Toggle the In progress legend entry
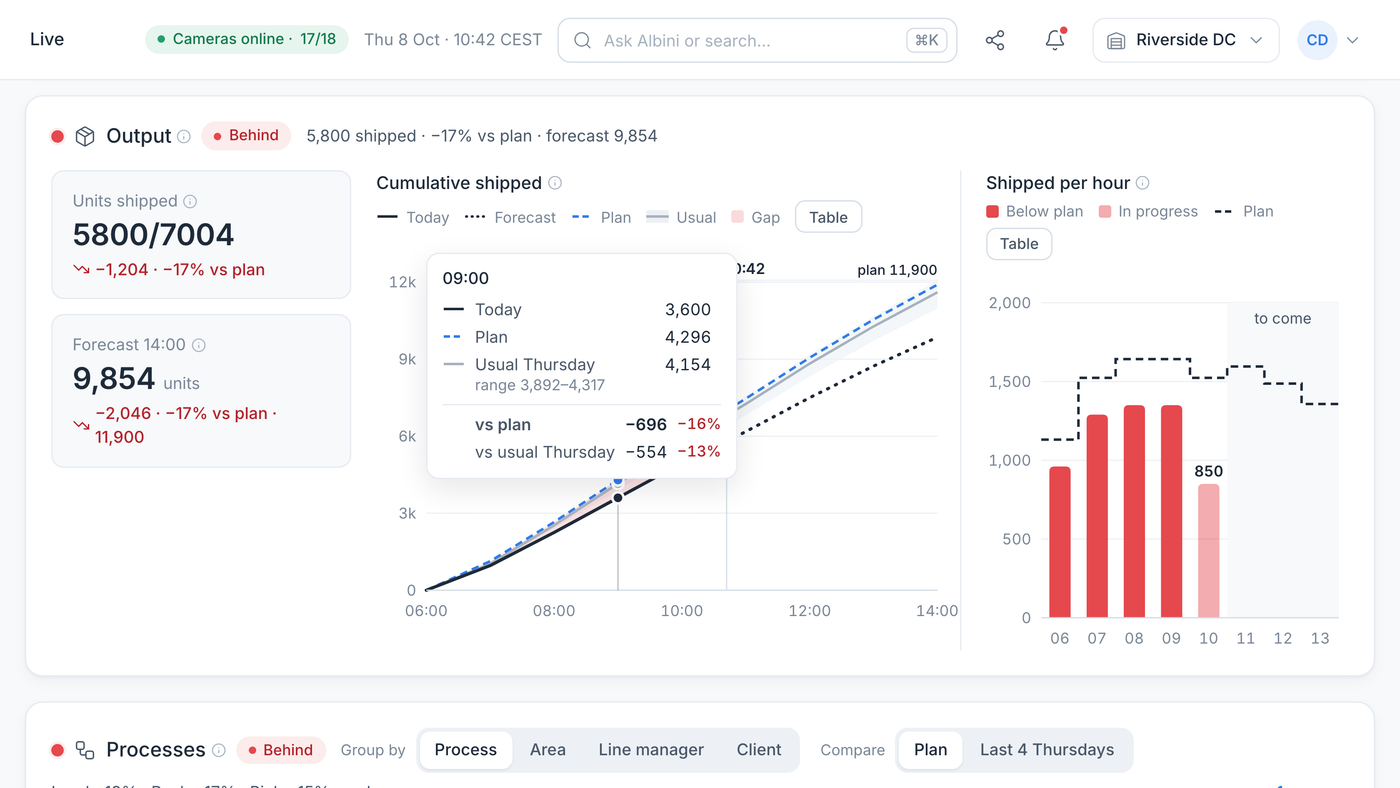Viewport: 1400px width, 788px height. [1148, 211]
